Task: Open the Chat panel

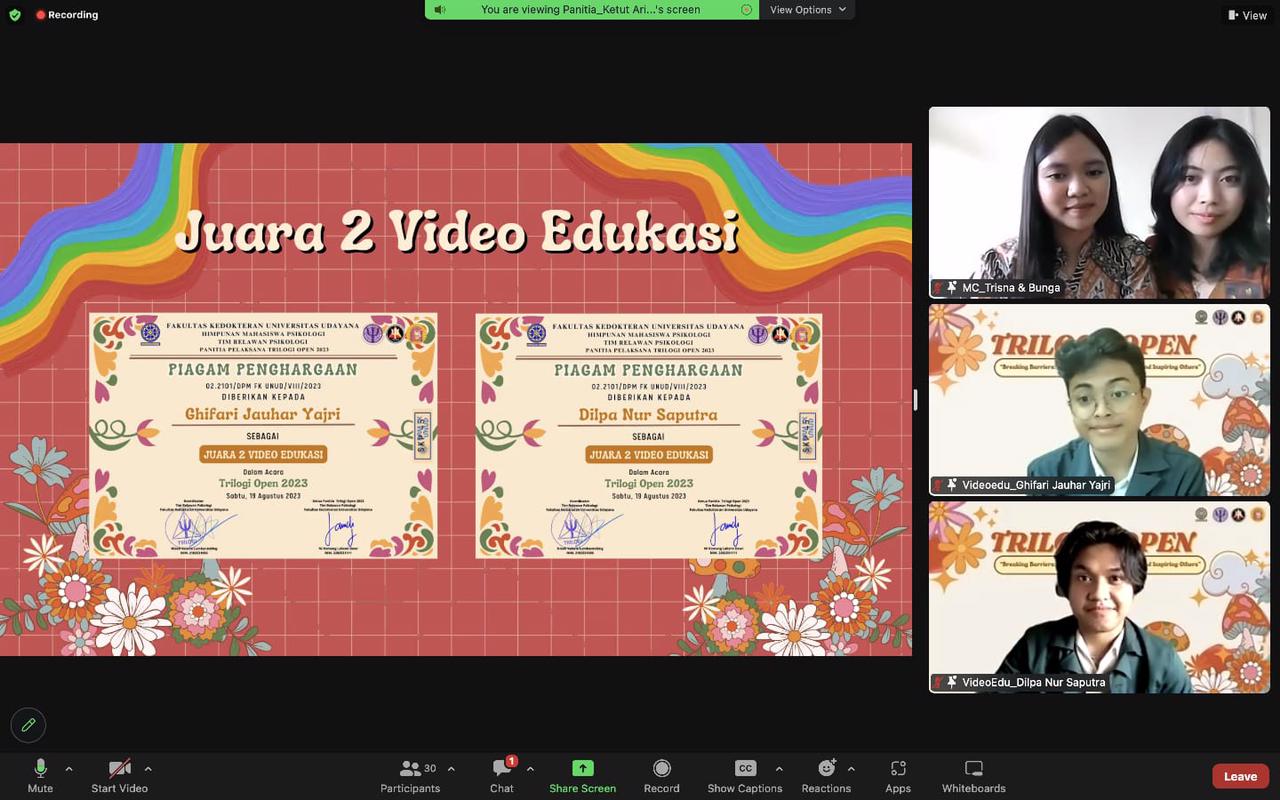Action: point(502,775)
